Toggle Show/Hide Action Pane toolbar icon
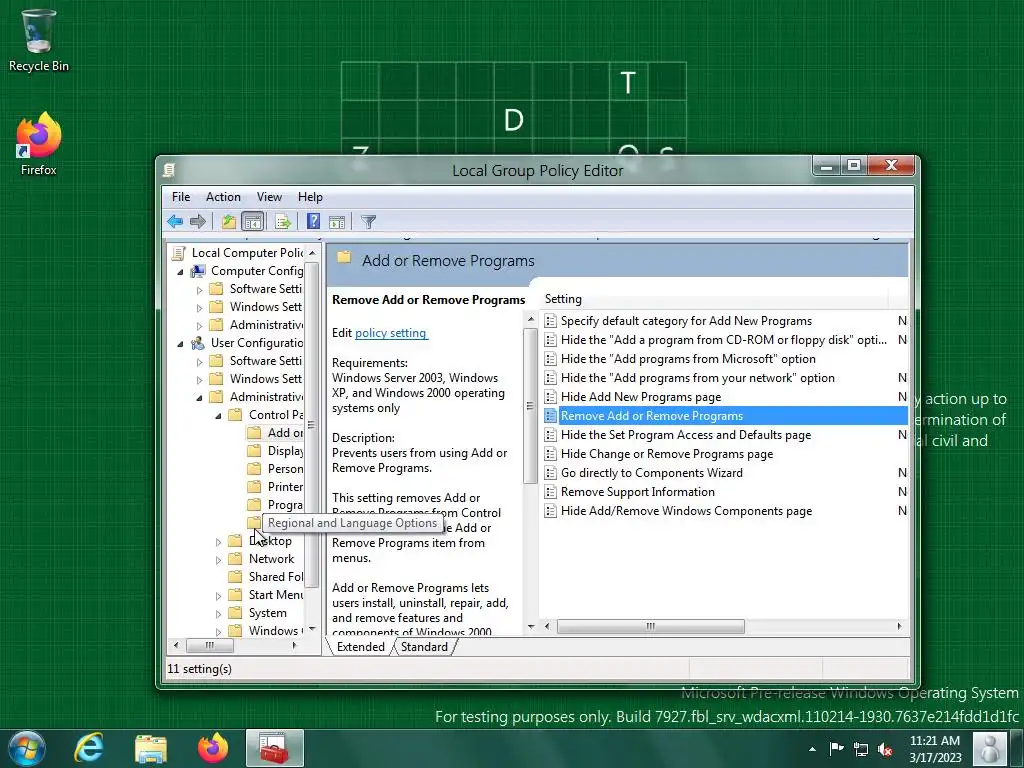The image size is (1024, 768). [x=337, y=222]
